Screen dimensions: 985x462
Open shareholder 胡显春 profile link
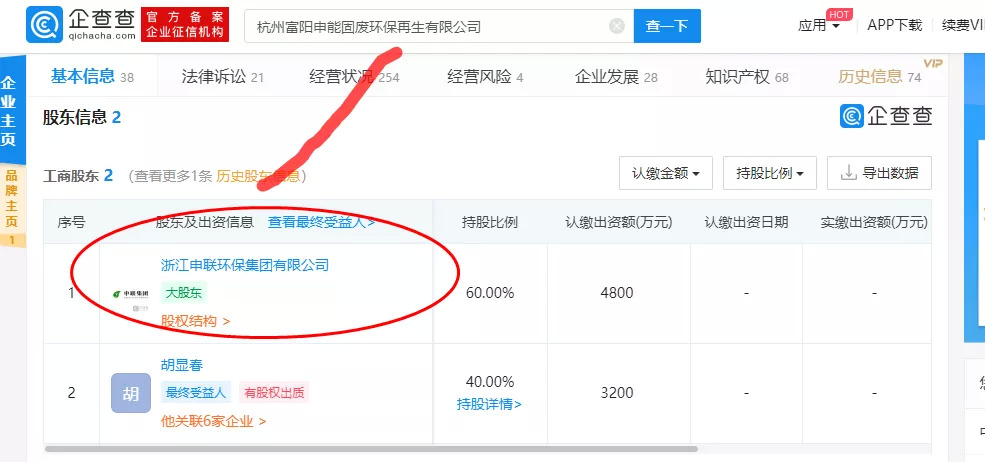coord(182,365)
